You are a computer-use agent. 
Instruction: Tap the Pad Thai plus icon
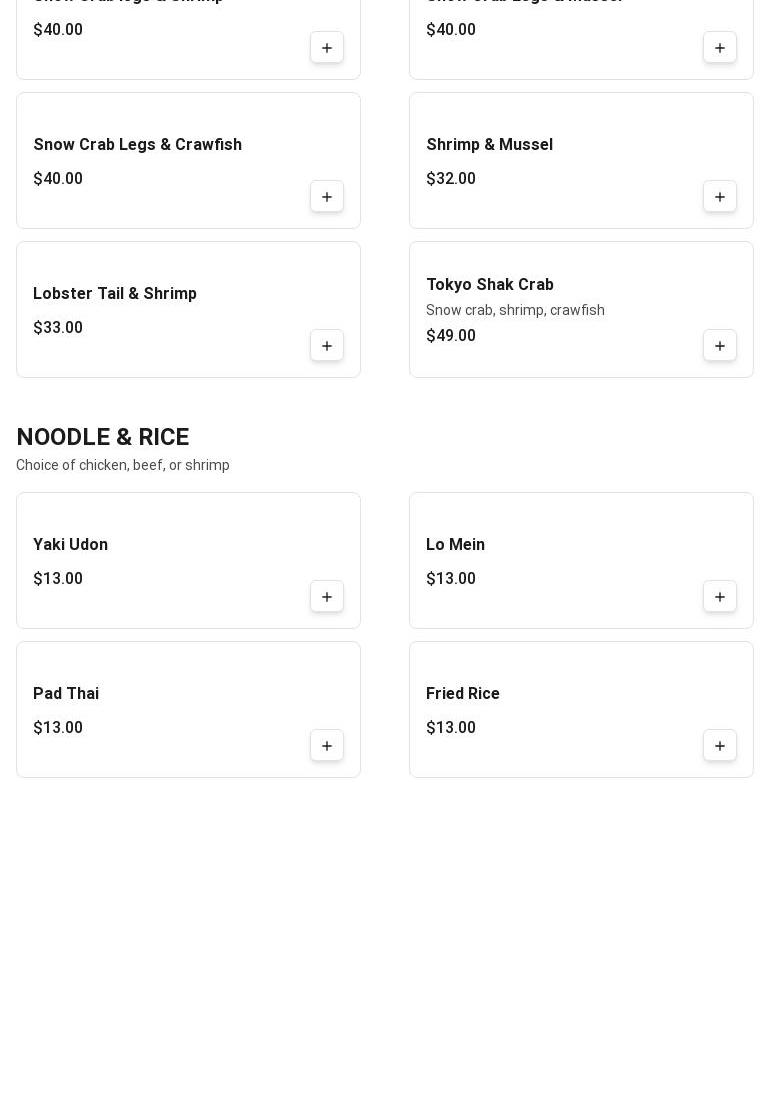click(x=327, y=746)
